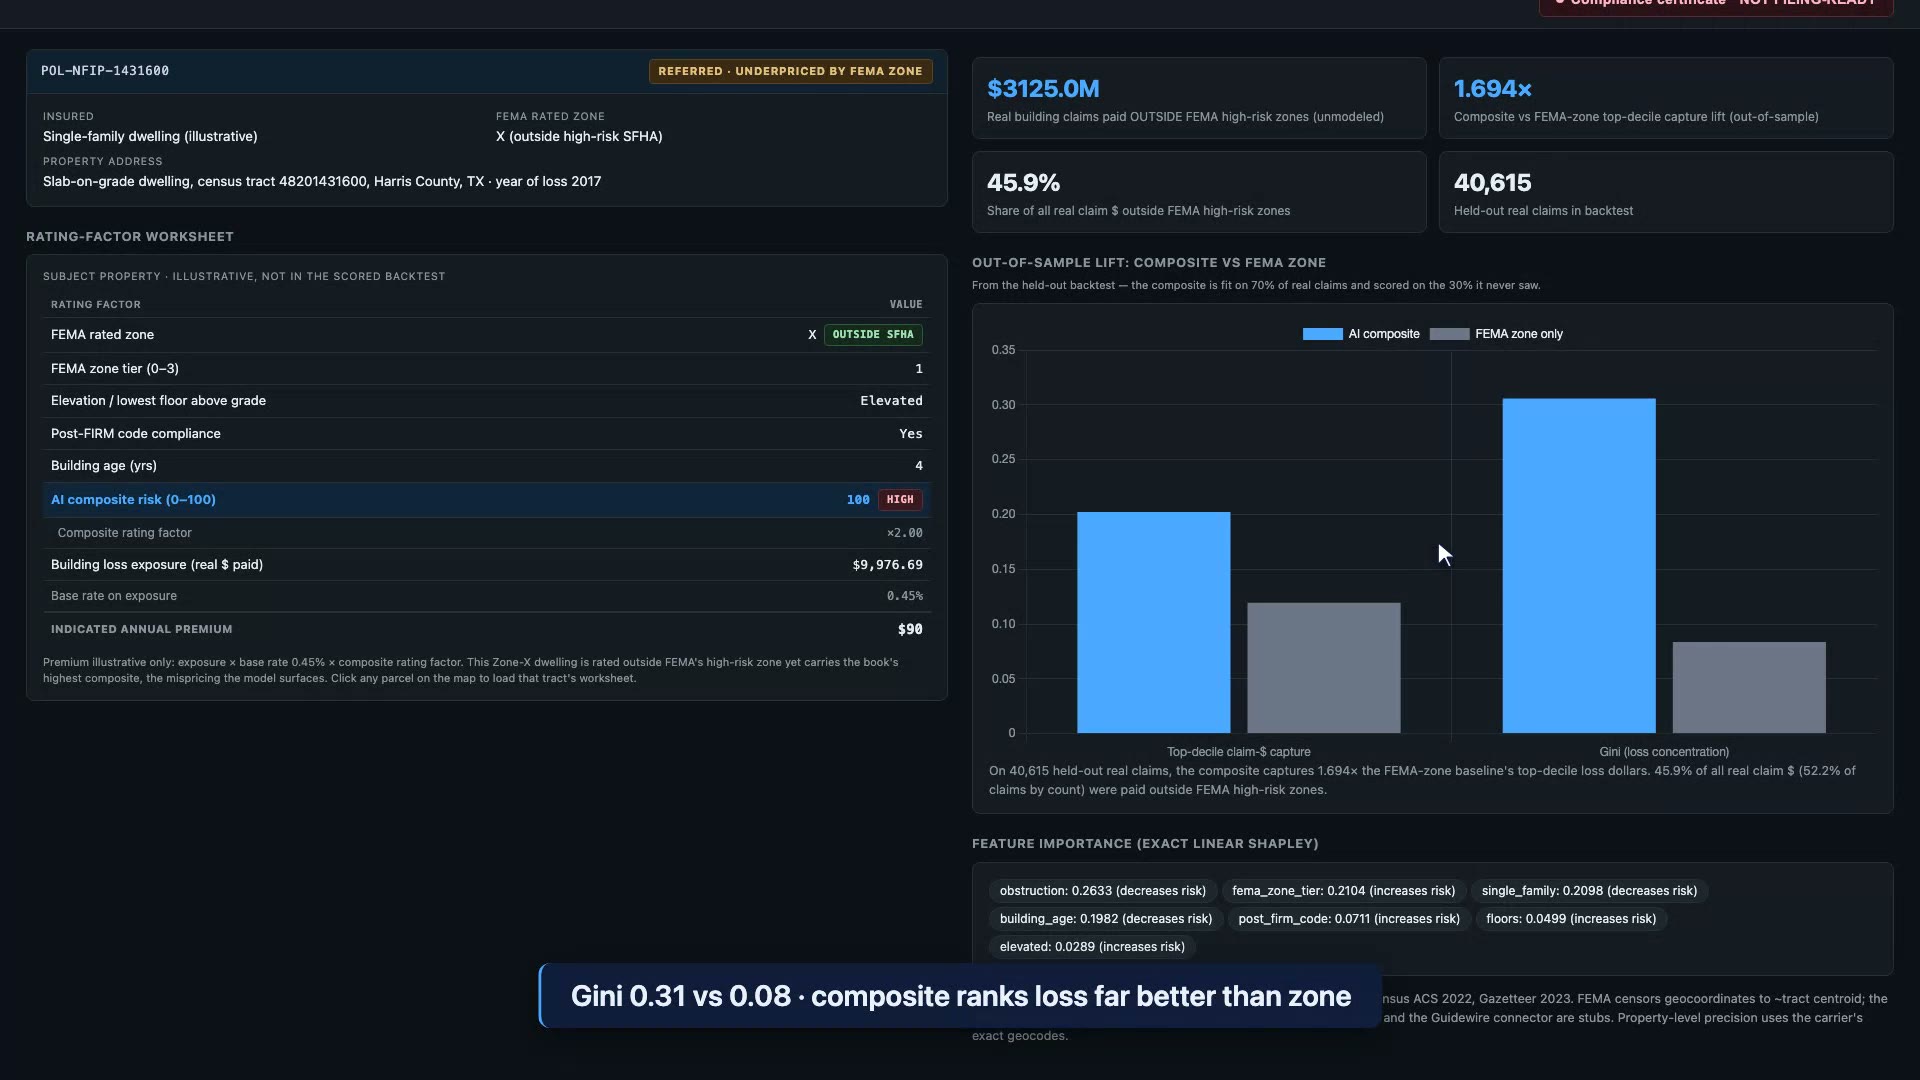The image size is (1920, 1080).
Task: Click the elevated: 0.0289 feature chip
Action: click(x=1092, y=947)
